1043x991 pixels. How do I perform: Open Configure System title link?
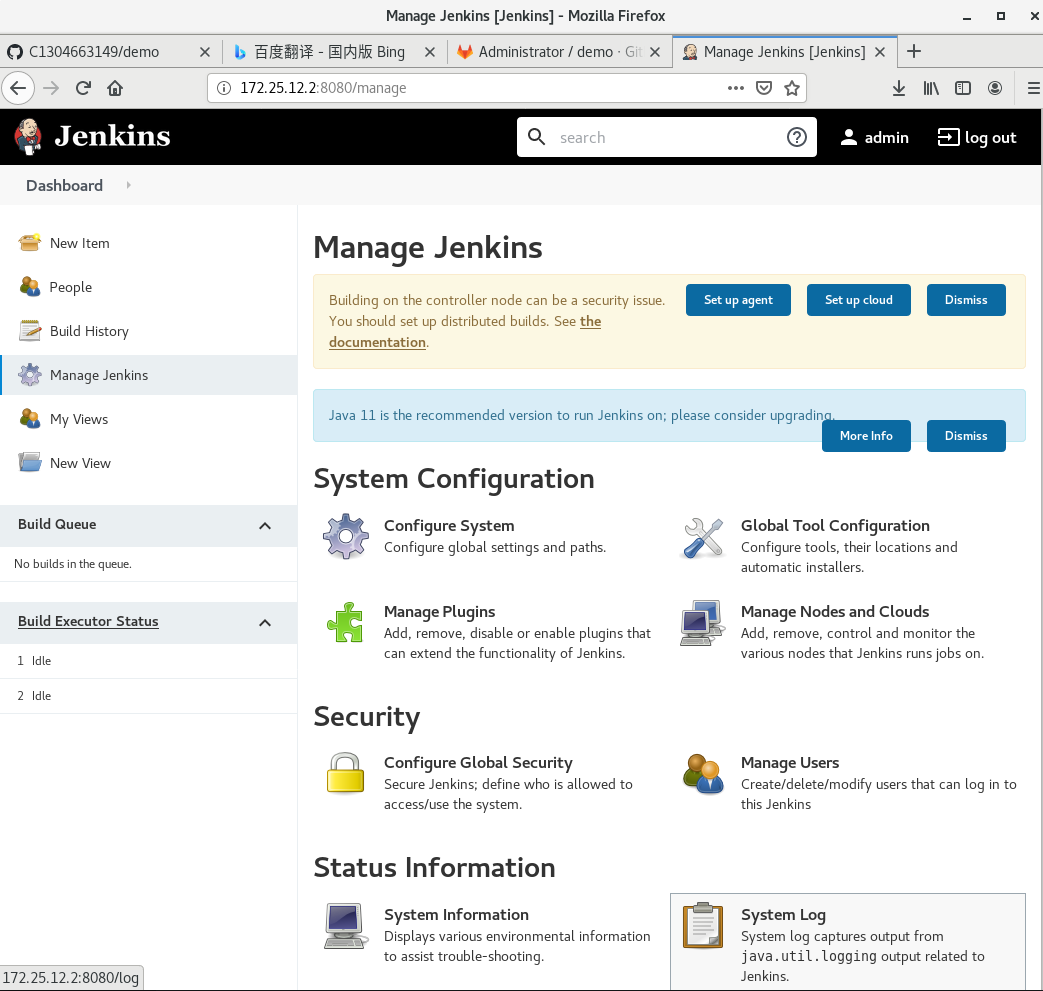tap(449, 525)
